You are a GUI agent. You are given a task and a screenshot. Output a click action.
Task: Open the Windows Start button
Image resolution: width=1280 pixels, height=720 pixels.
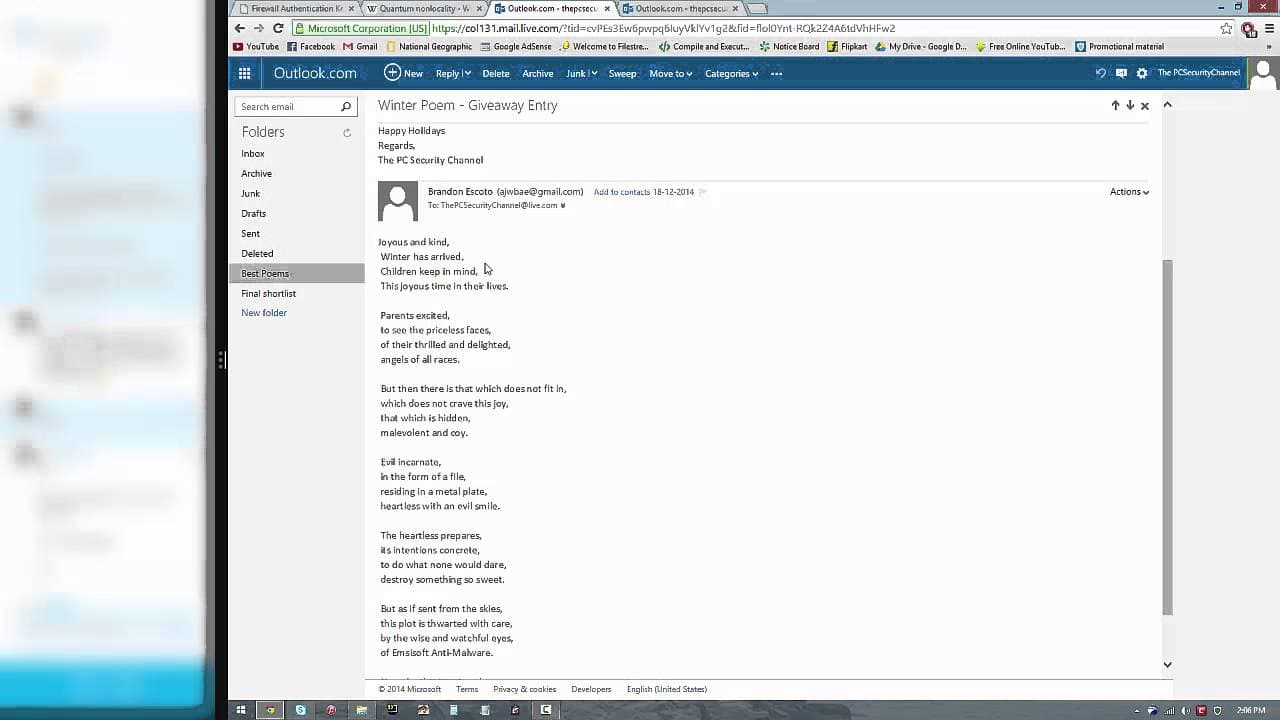(x=240, y=710)
